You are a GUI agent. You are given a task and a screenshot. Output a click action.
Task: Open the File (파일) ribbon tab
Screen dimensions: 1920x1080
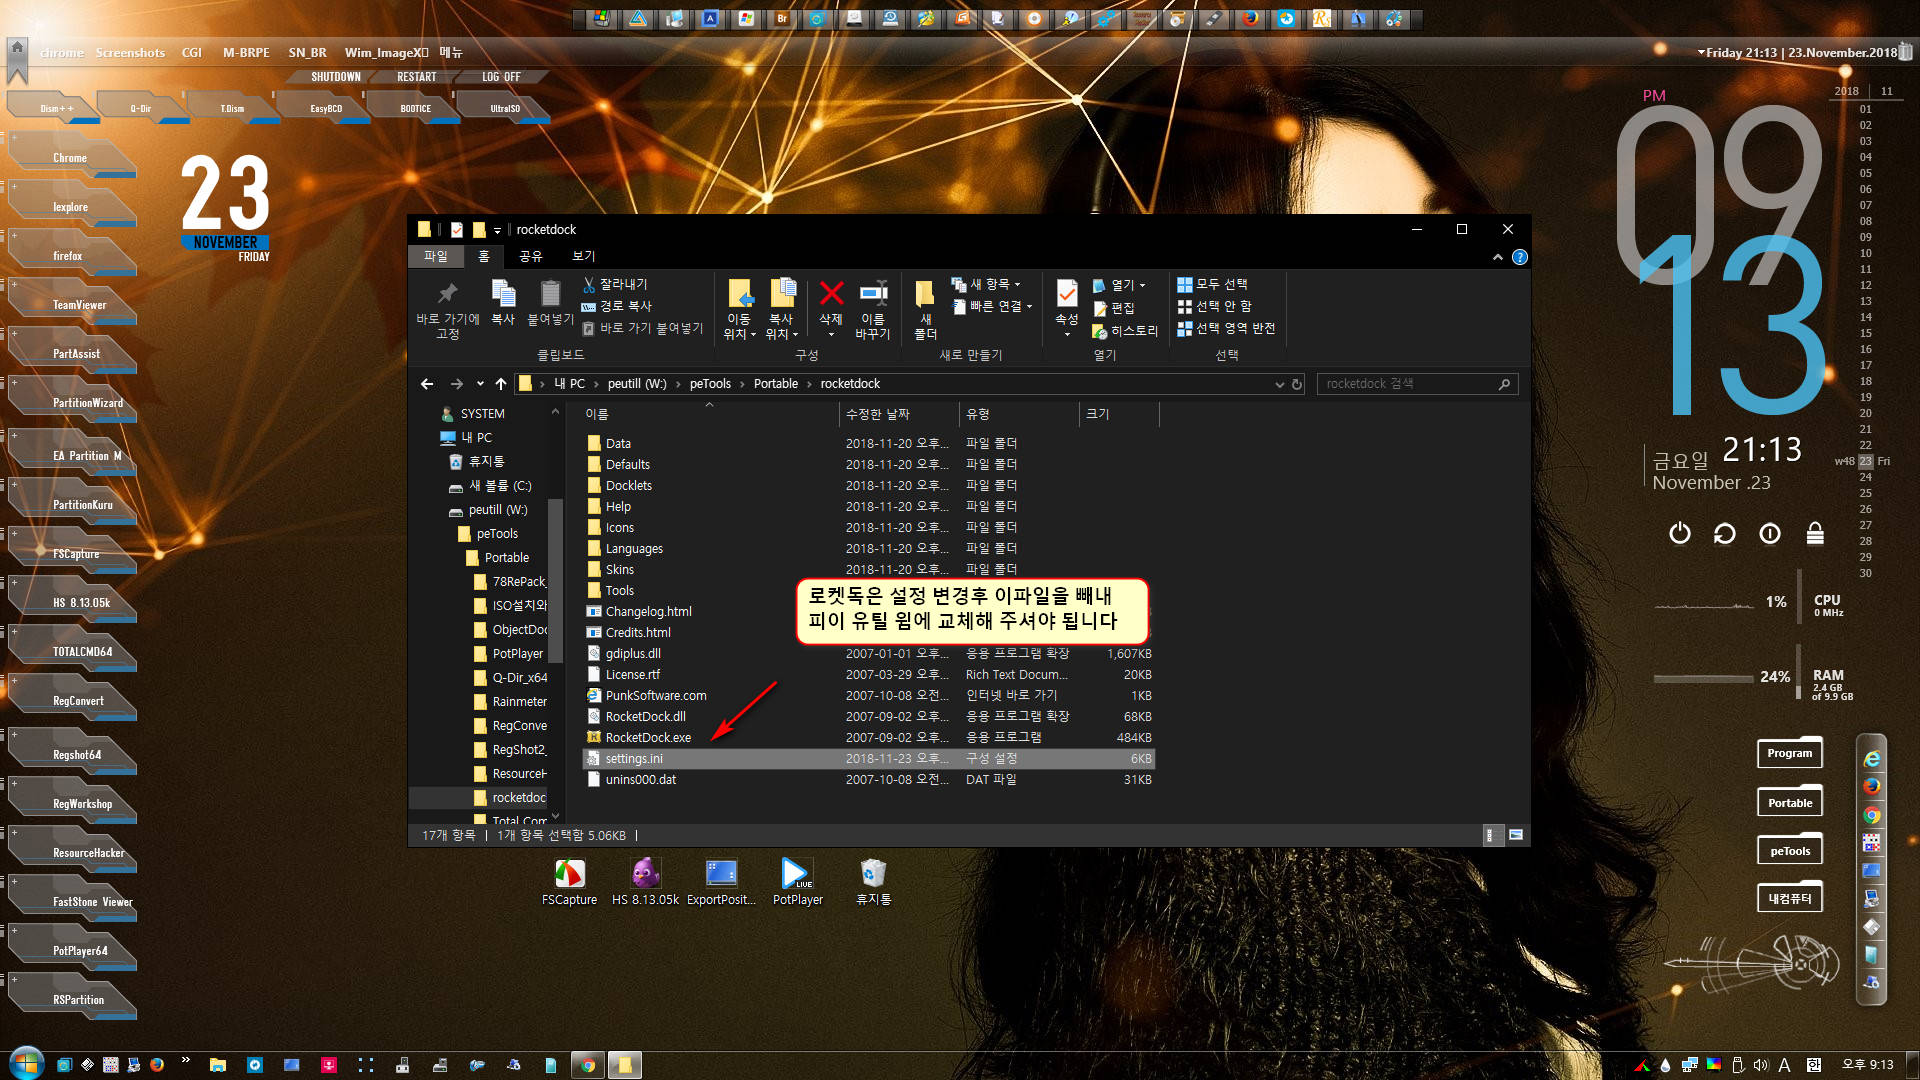(x=435, y=257)
